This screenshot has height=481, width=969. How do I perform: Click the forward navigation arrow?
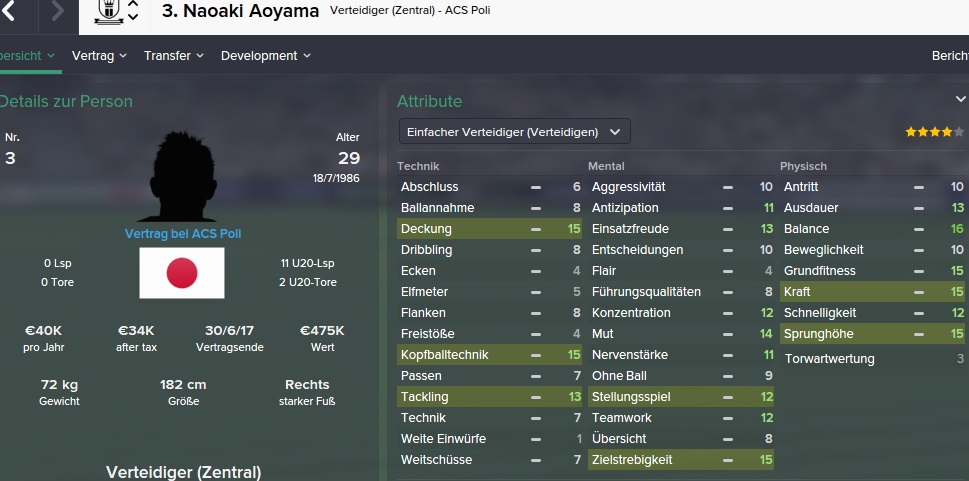point(57,12)
